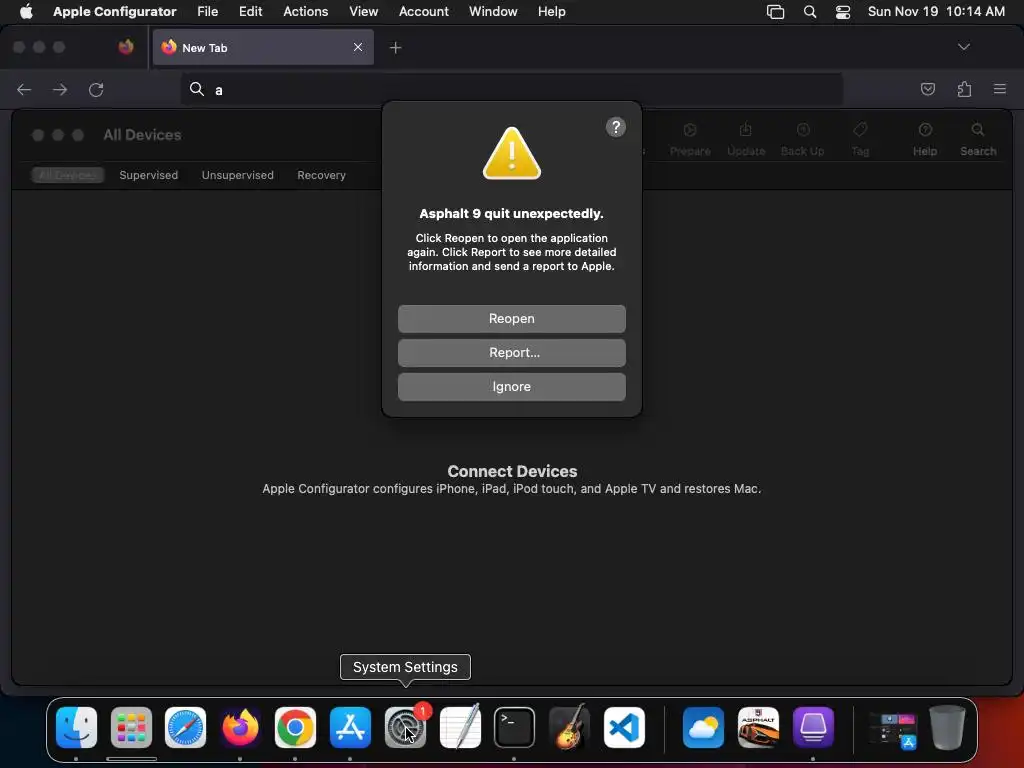Open Asphalt 9 from the Dock

point(758,727)
